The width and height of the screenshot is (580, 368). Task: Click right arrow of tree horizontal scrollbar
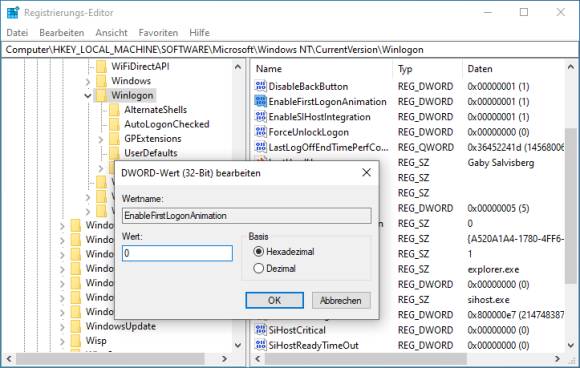point(224,359)
